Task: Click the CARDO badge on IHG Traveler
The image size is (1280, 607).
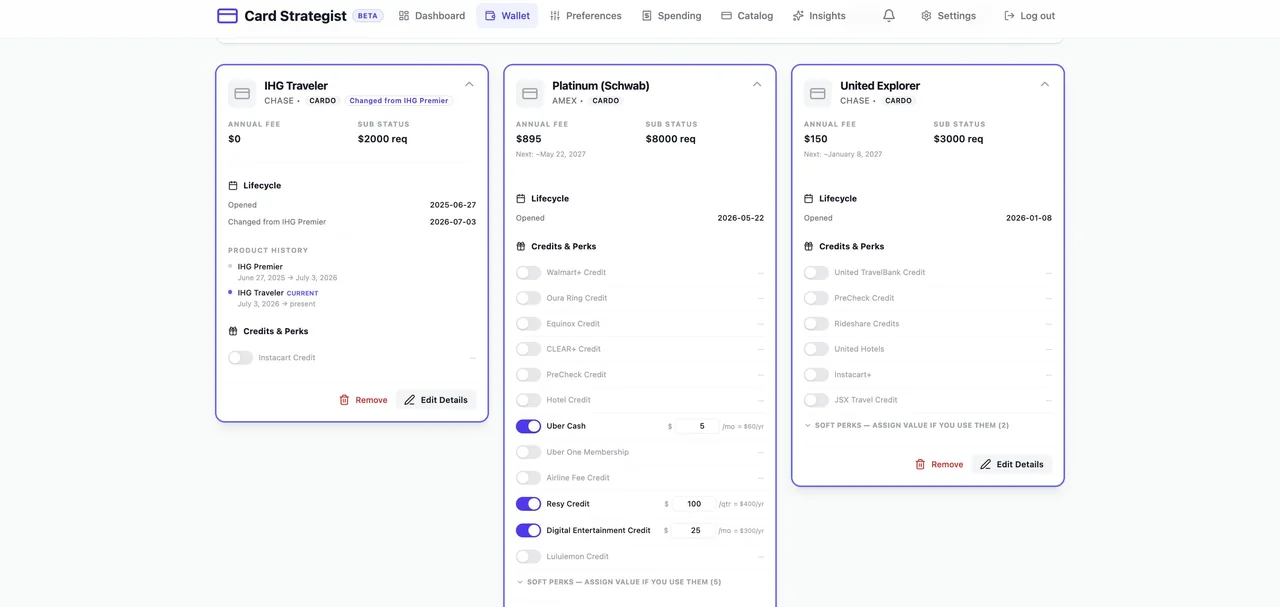Action: pos(322,101)
